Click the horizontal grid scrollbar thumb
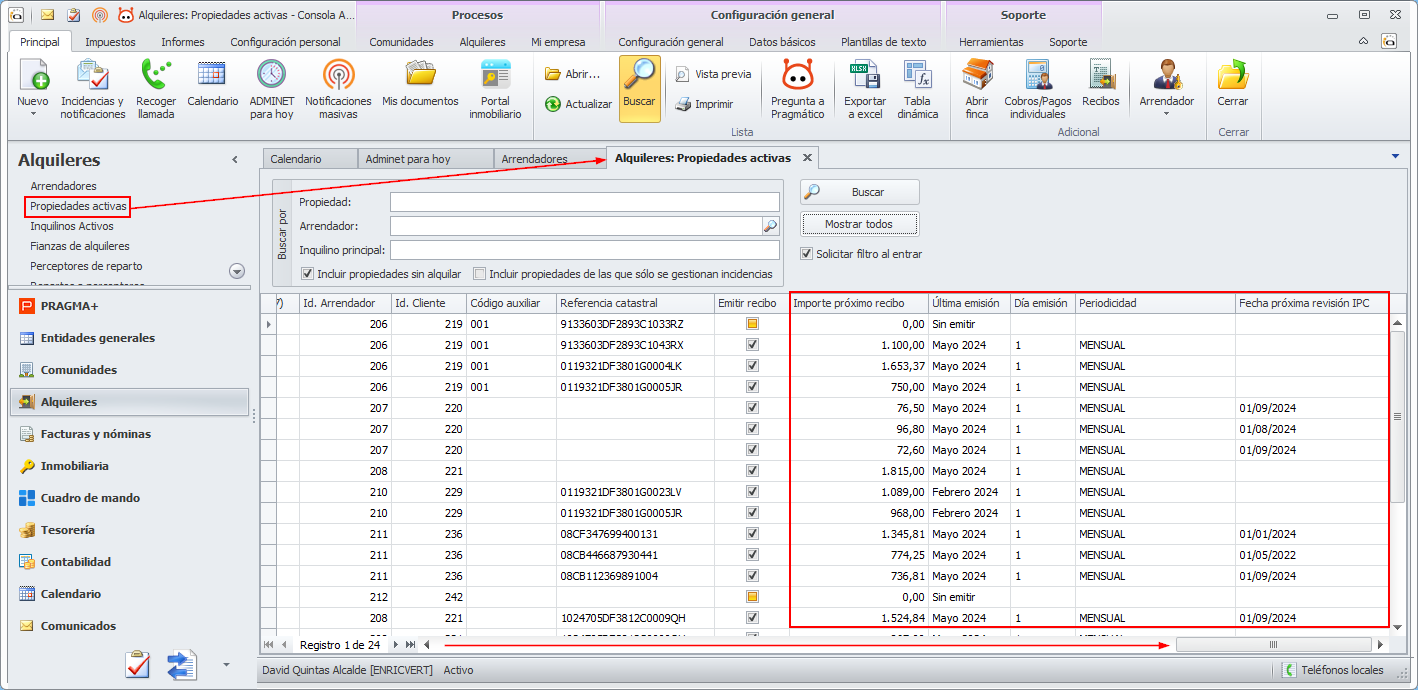 coord(1273,645)
